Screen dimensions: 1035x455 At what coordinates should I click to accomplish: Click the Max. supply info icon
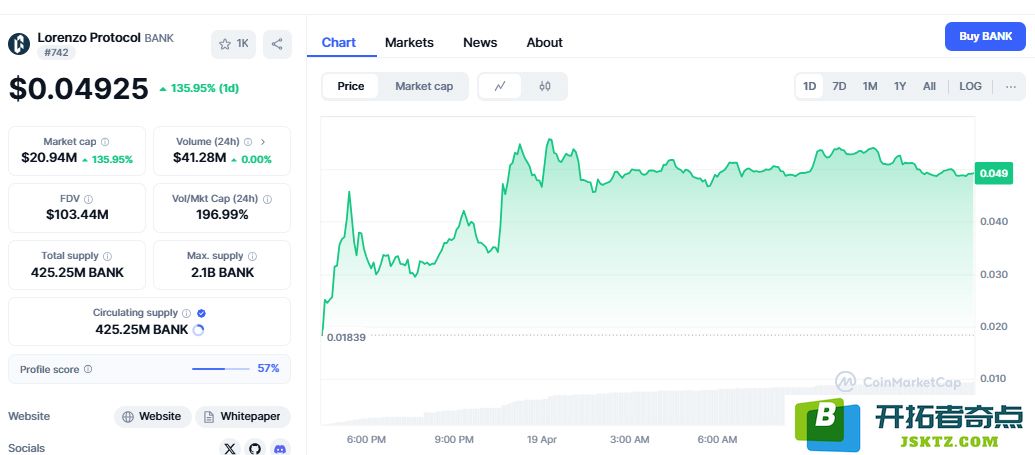point(252,256)
